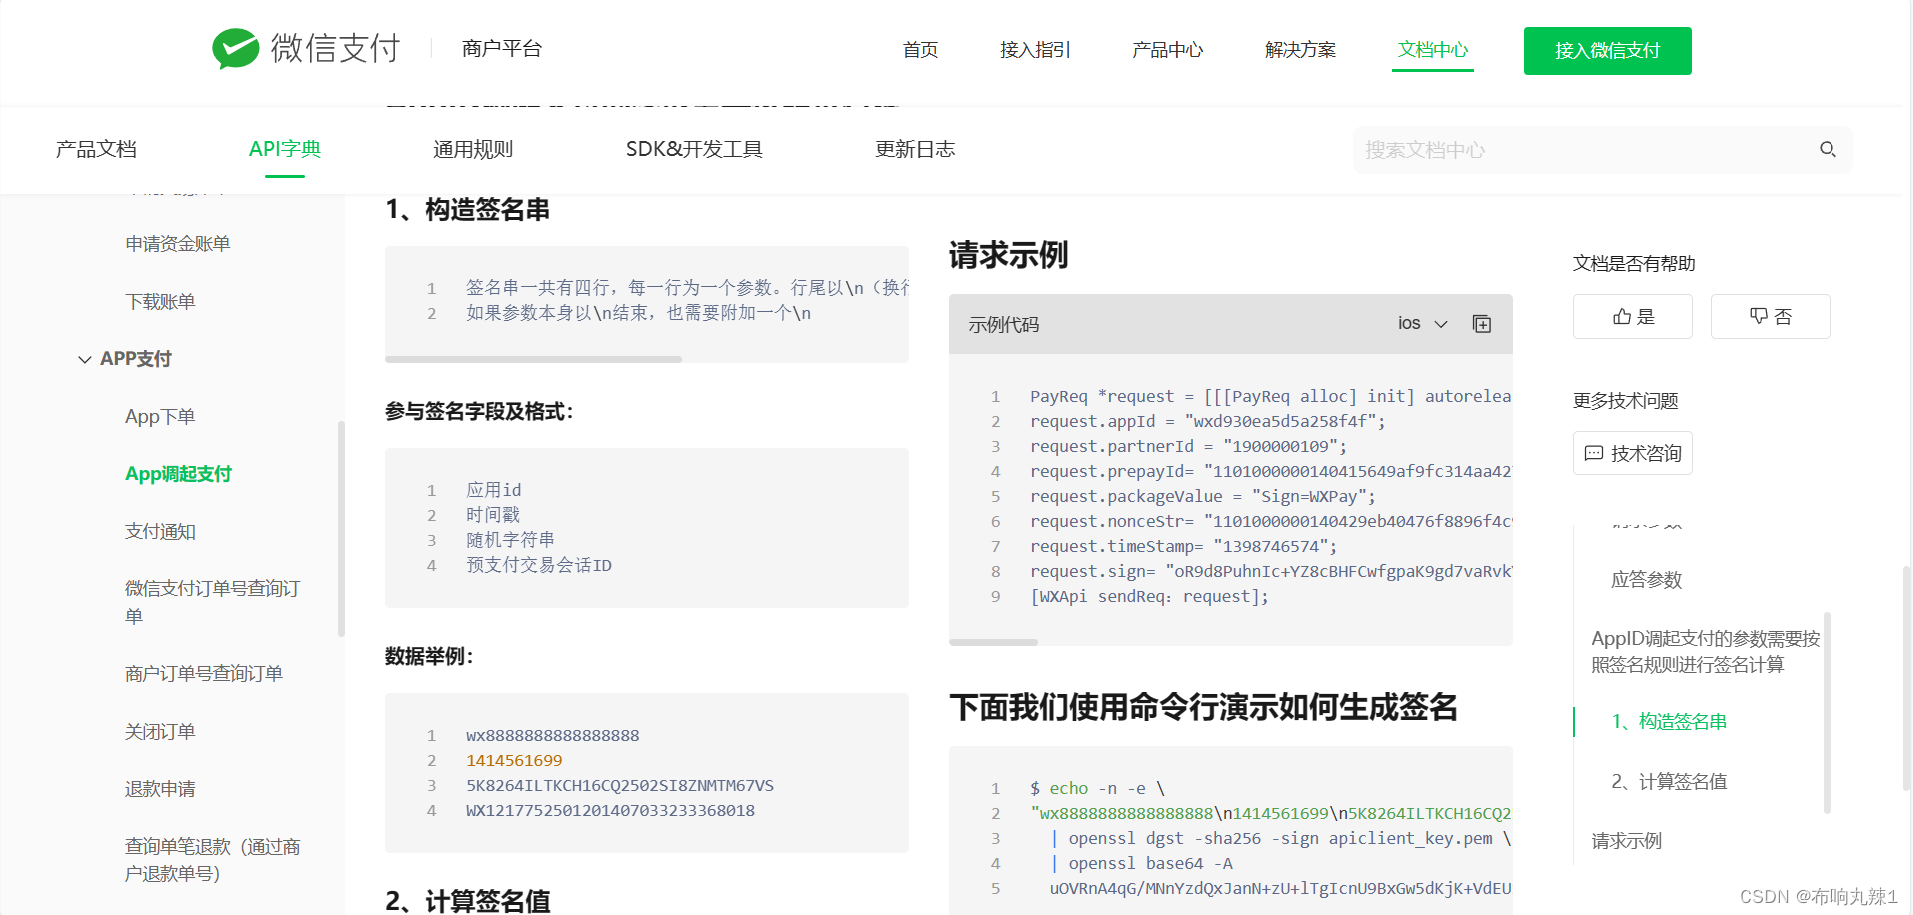Click the 接入微信支付 green button

[x=1608, y=51]
